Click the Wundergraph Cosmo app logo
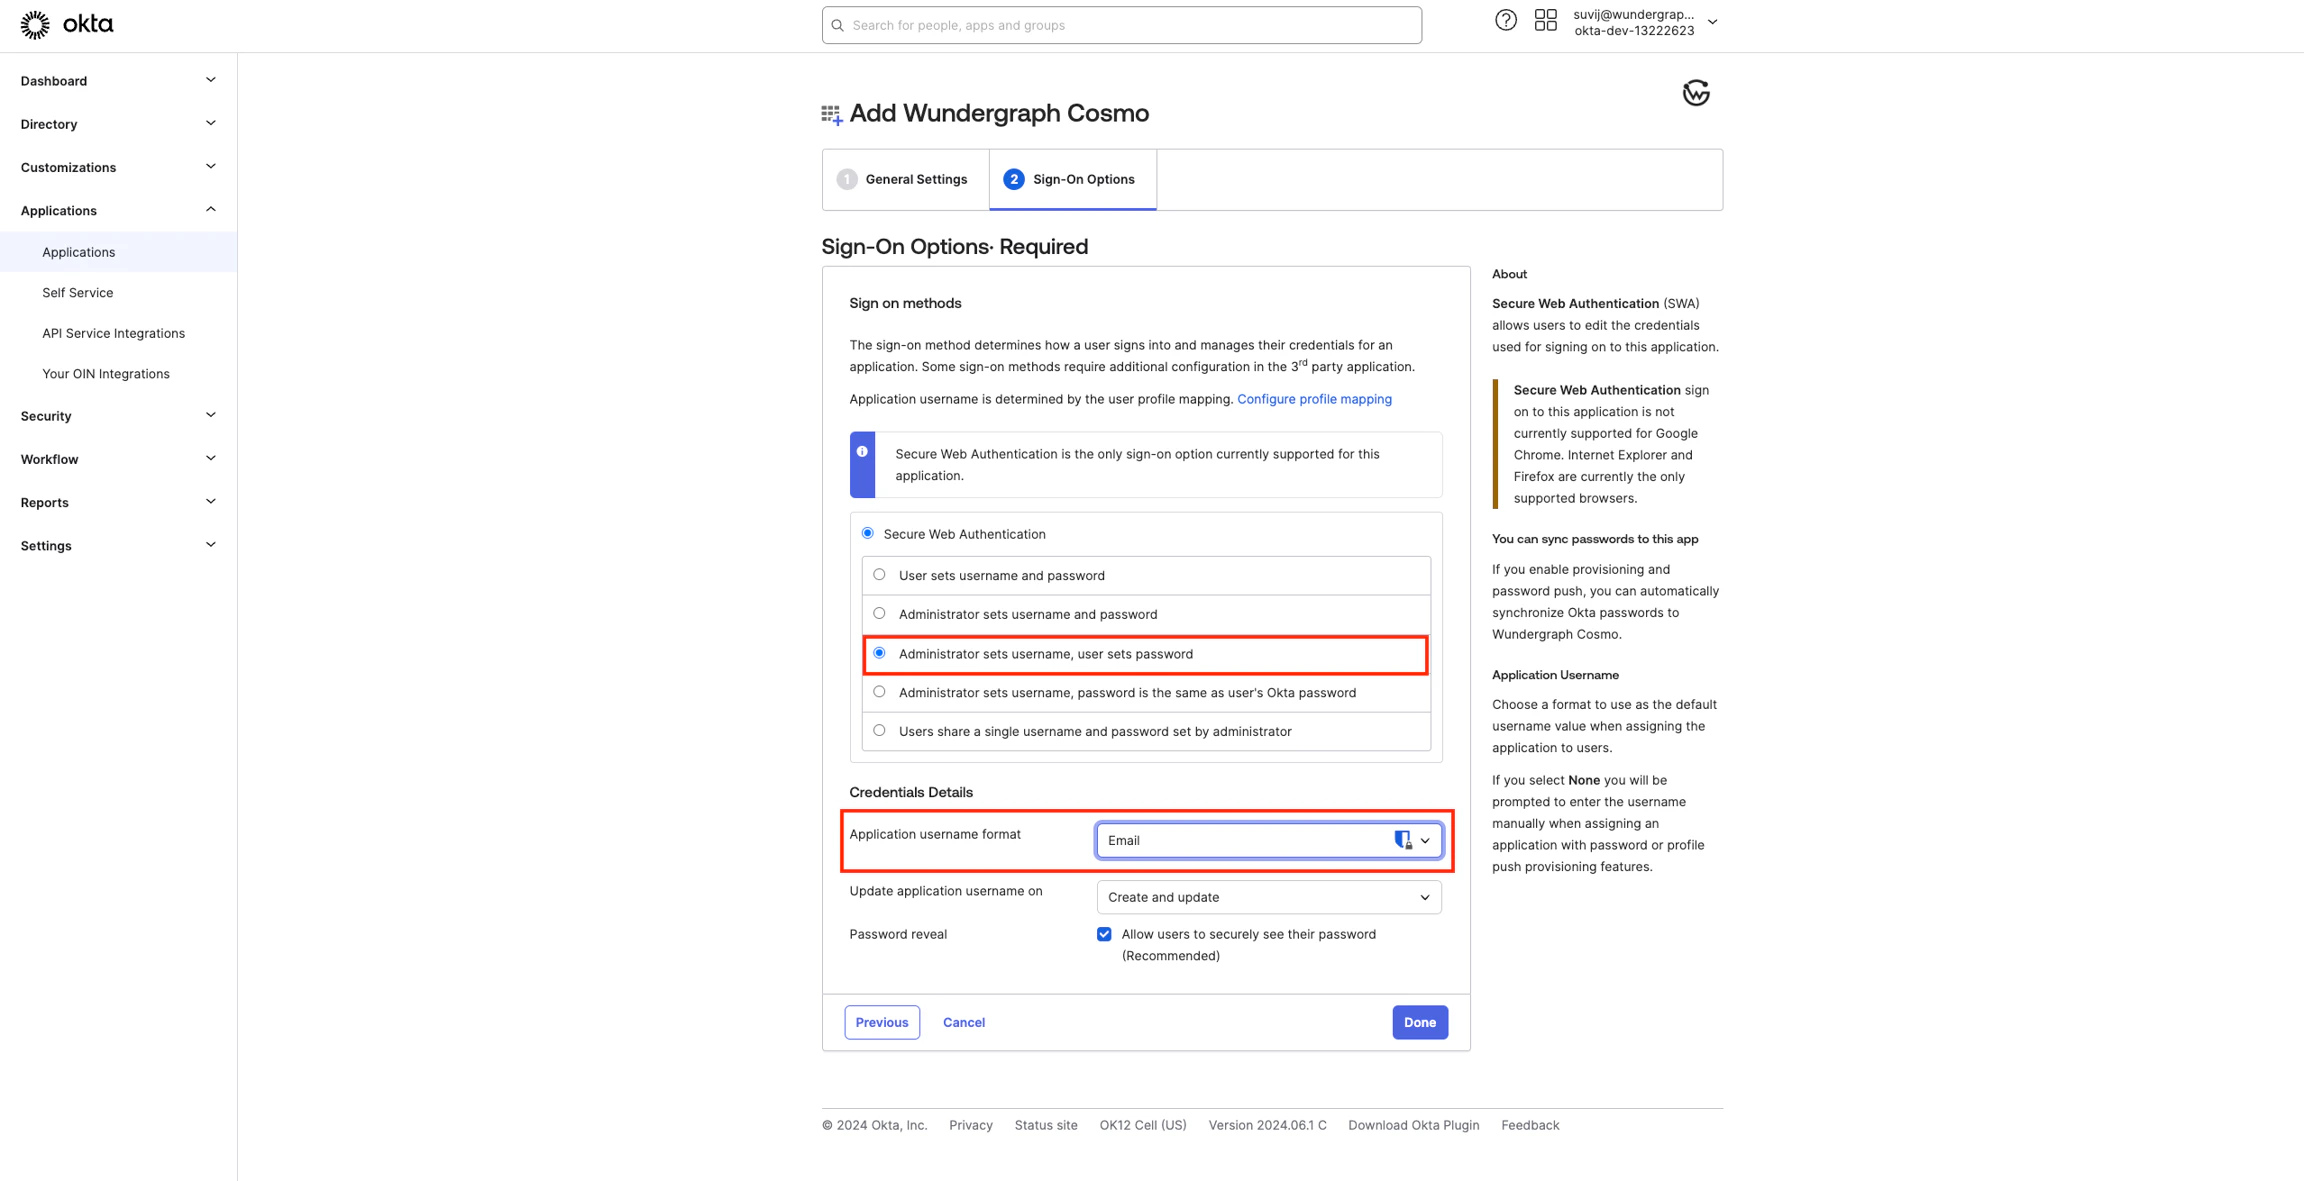The width and height of the screenshot is (2304, 1181). tap(1695, 92)
